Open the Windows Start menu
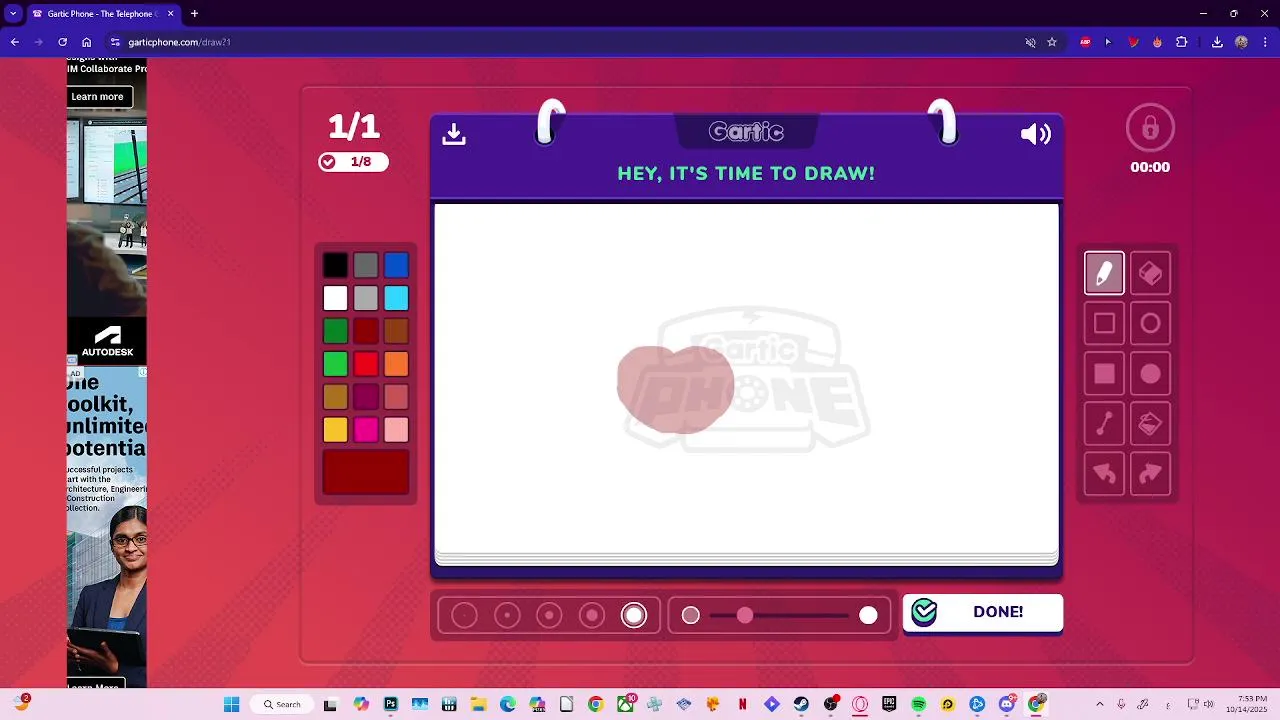 click(x=231, y=704)
